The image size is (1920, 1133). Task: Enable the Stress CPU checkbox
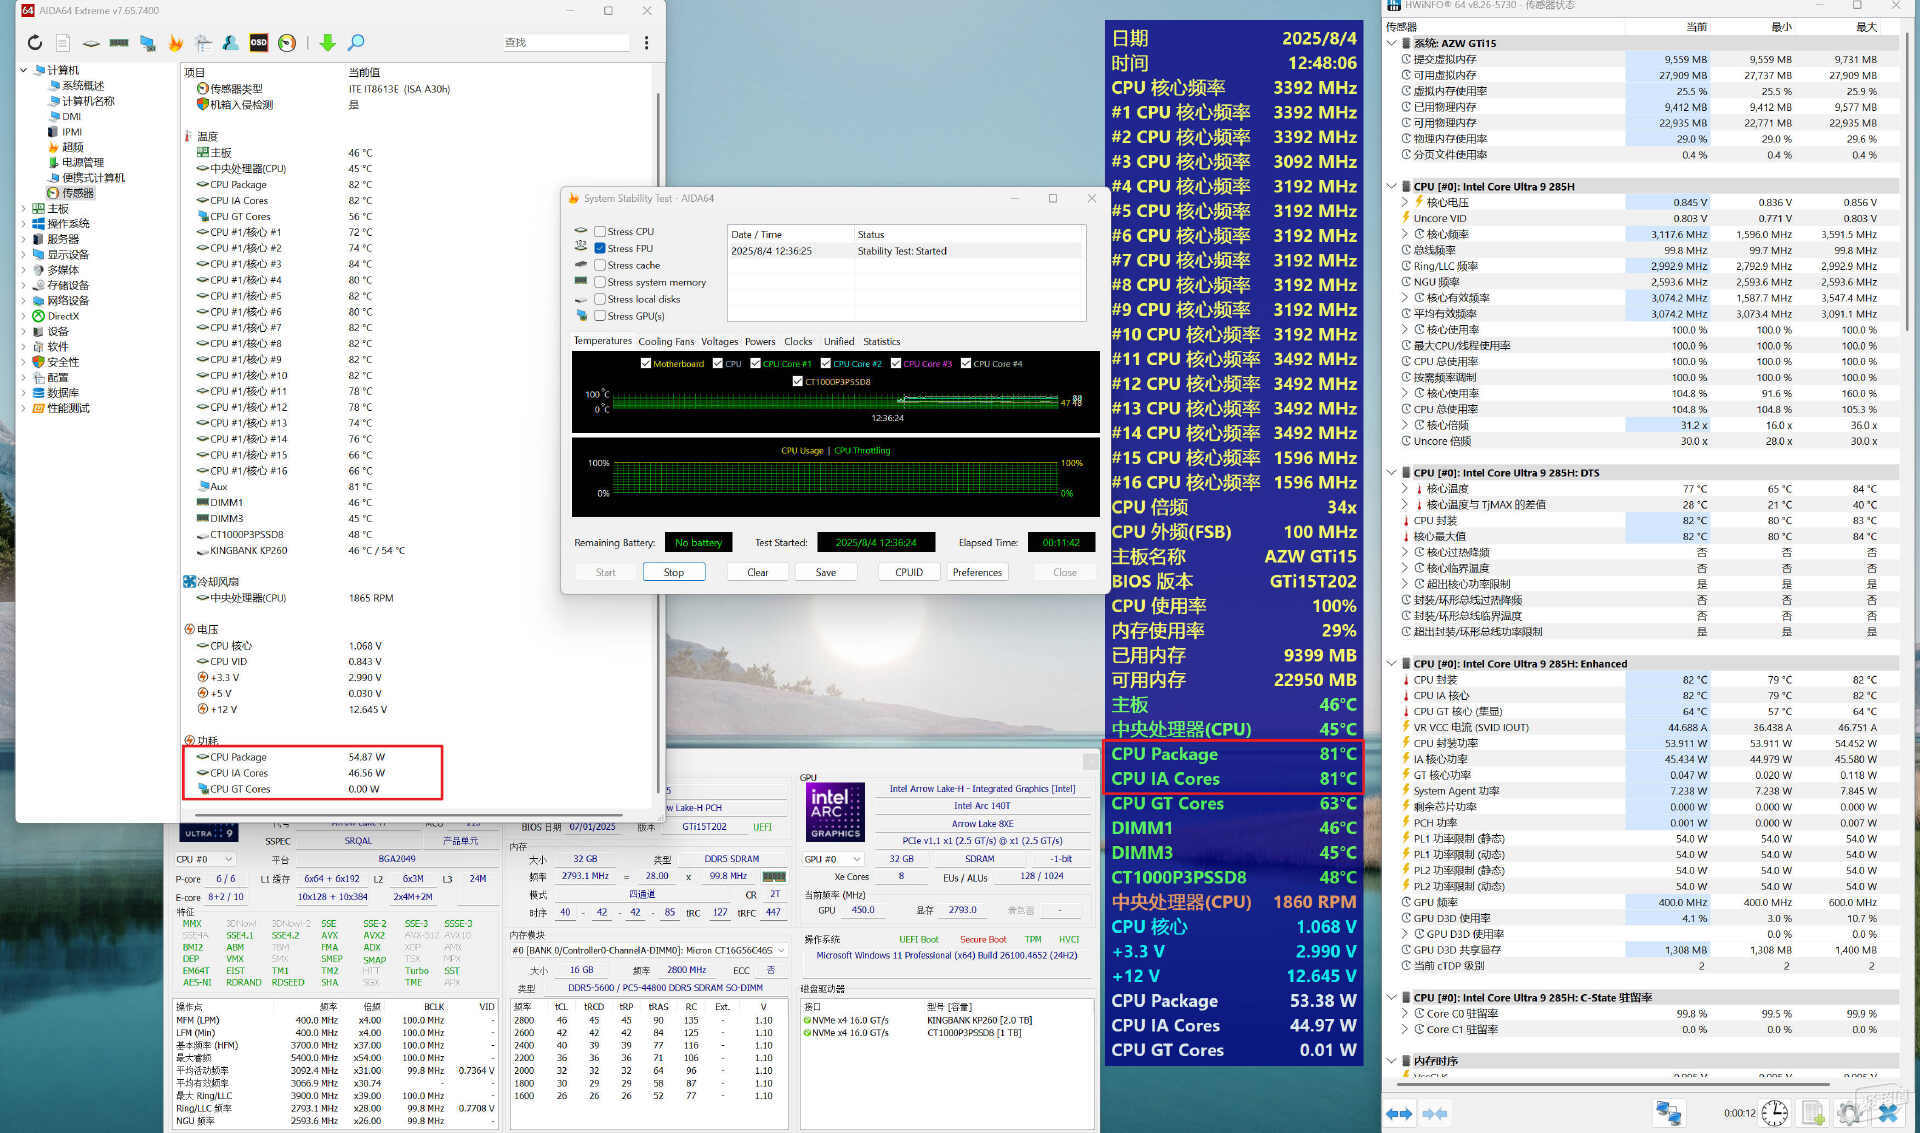point(600,231)
